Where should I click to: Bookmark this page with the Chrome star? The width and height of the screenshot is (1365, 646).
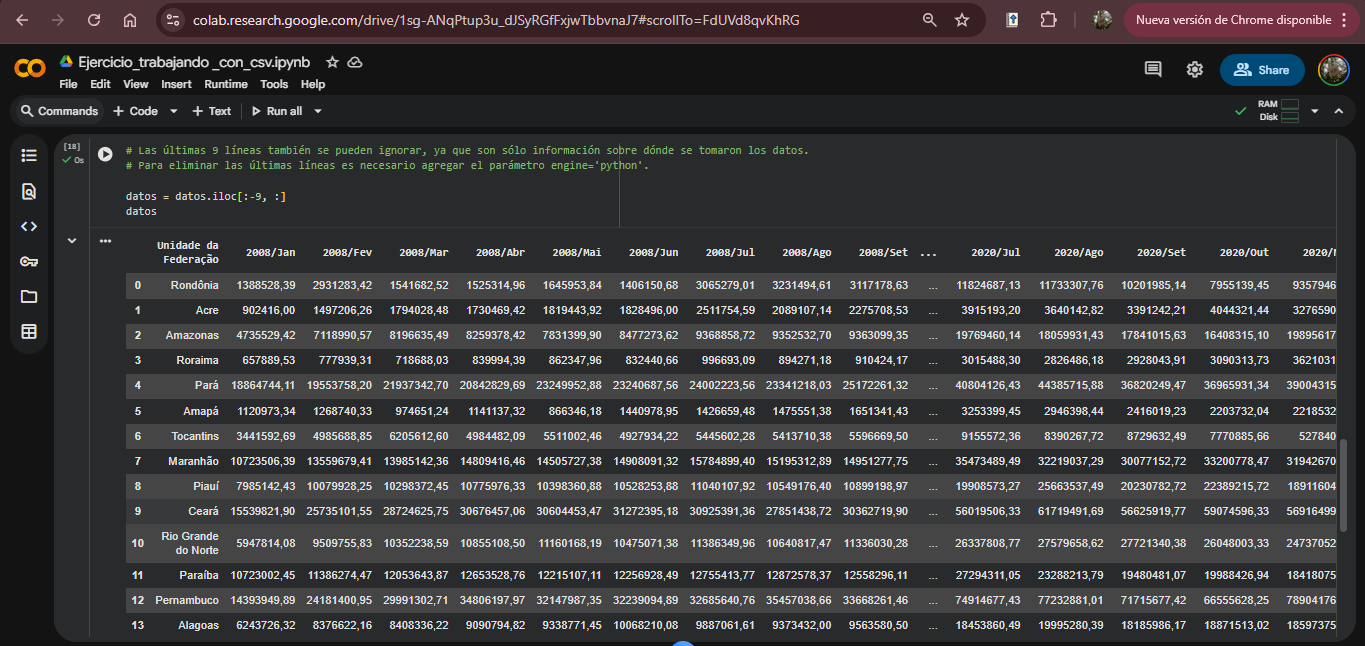click(962, 20)
